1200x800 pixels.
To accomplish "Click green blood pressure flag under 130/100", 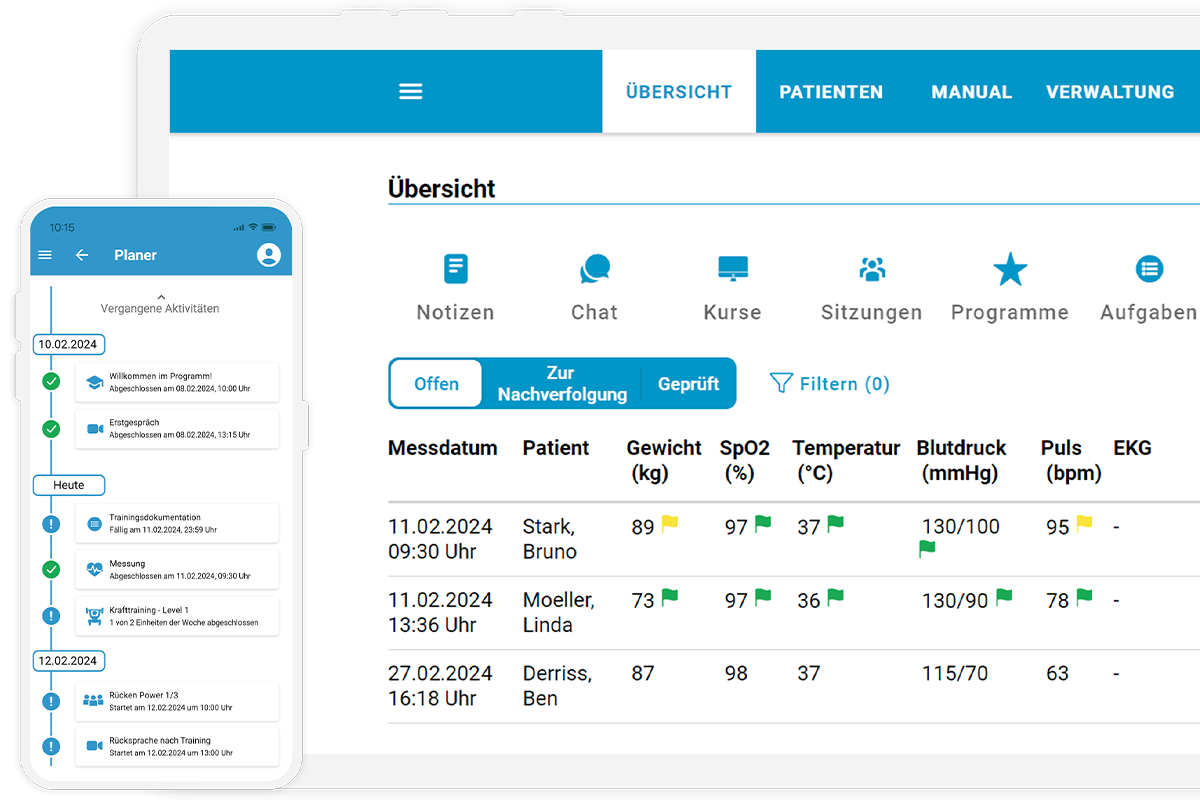I will (927, 549).
